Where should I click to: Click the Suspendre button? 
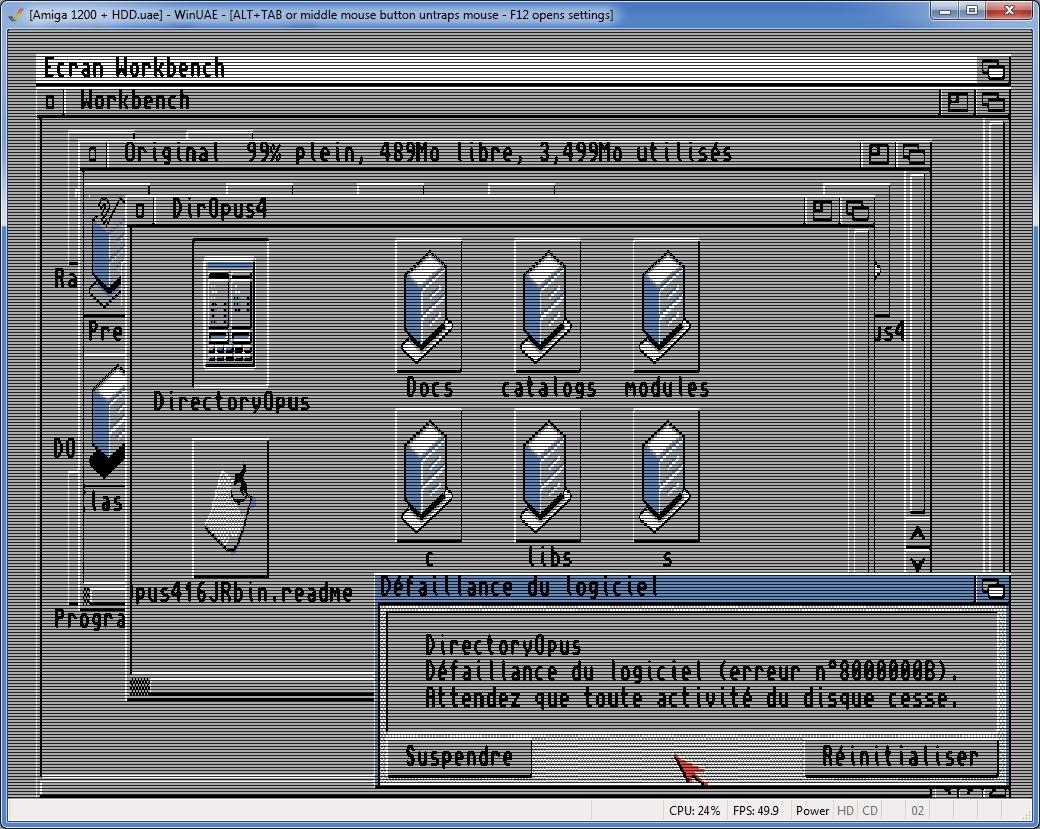(x=459, y=757)
